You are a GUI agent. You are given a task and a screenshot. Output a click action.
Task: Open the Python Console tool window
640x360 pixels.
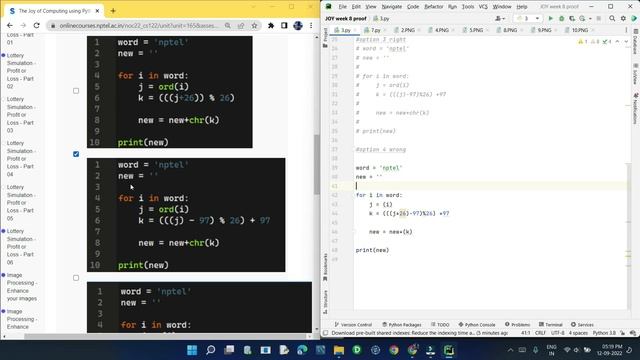point(477,324)
